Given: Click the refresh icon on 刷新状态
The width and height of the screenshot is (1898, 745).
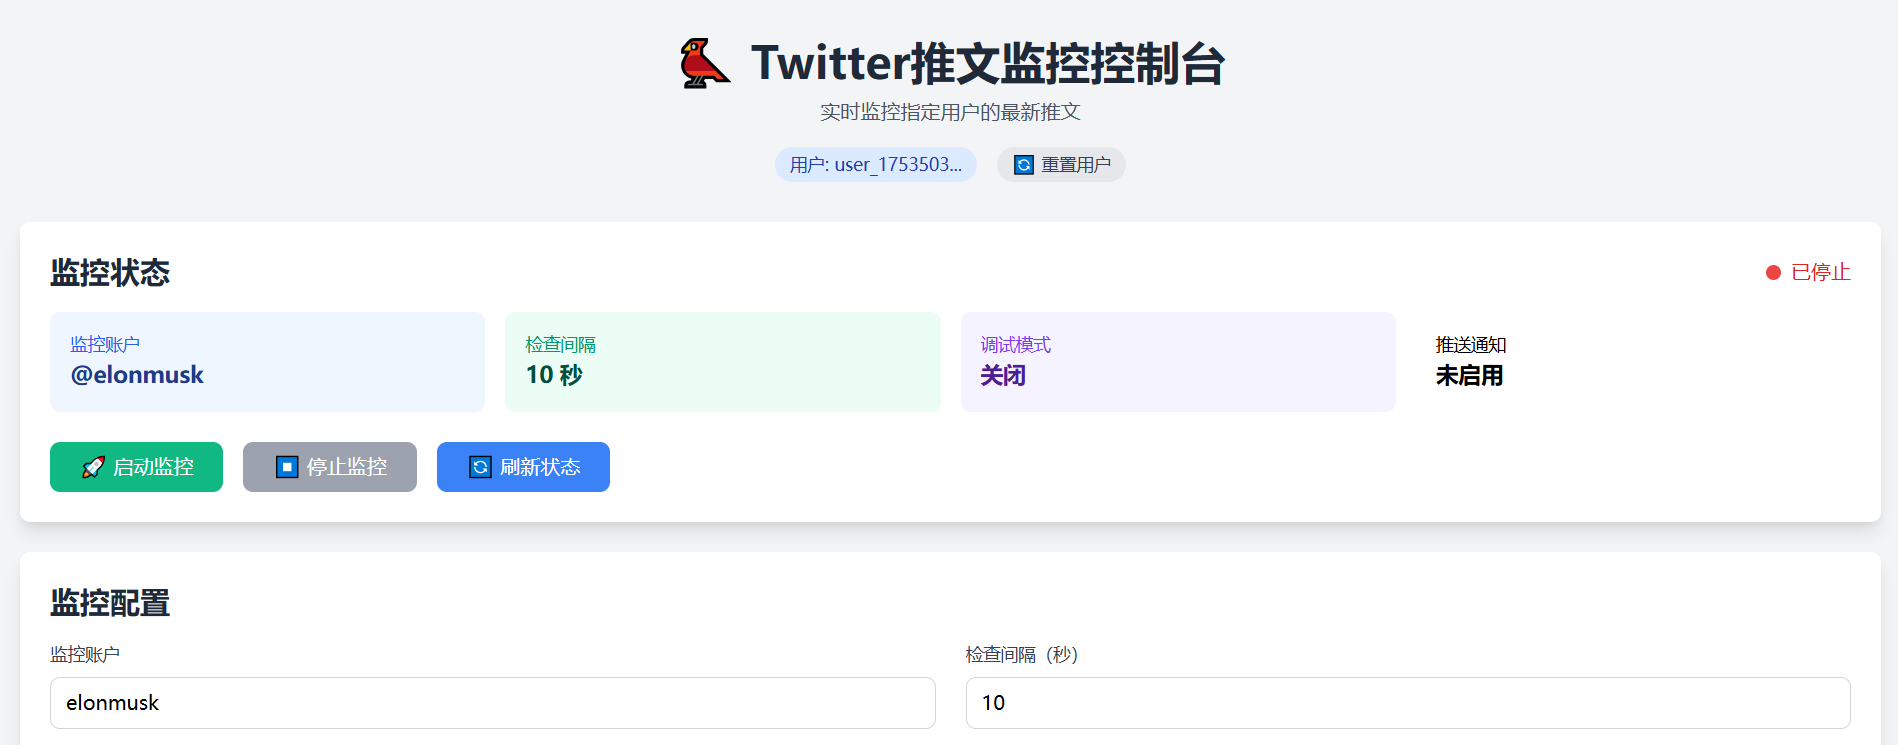Looking at the screenshot, I should point(480,467).
